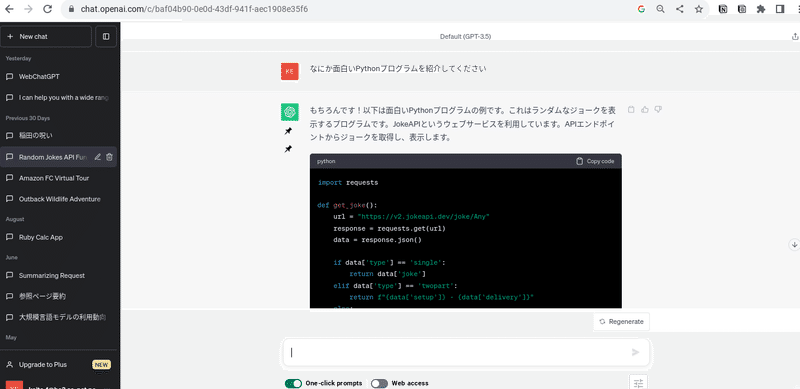Click the upper pin icon below the ChatGPT avatar
This screenshot has width=800, height=389.
[288, 131]
